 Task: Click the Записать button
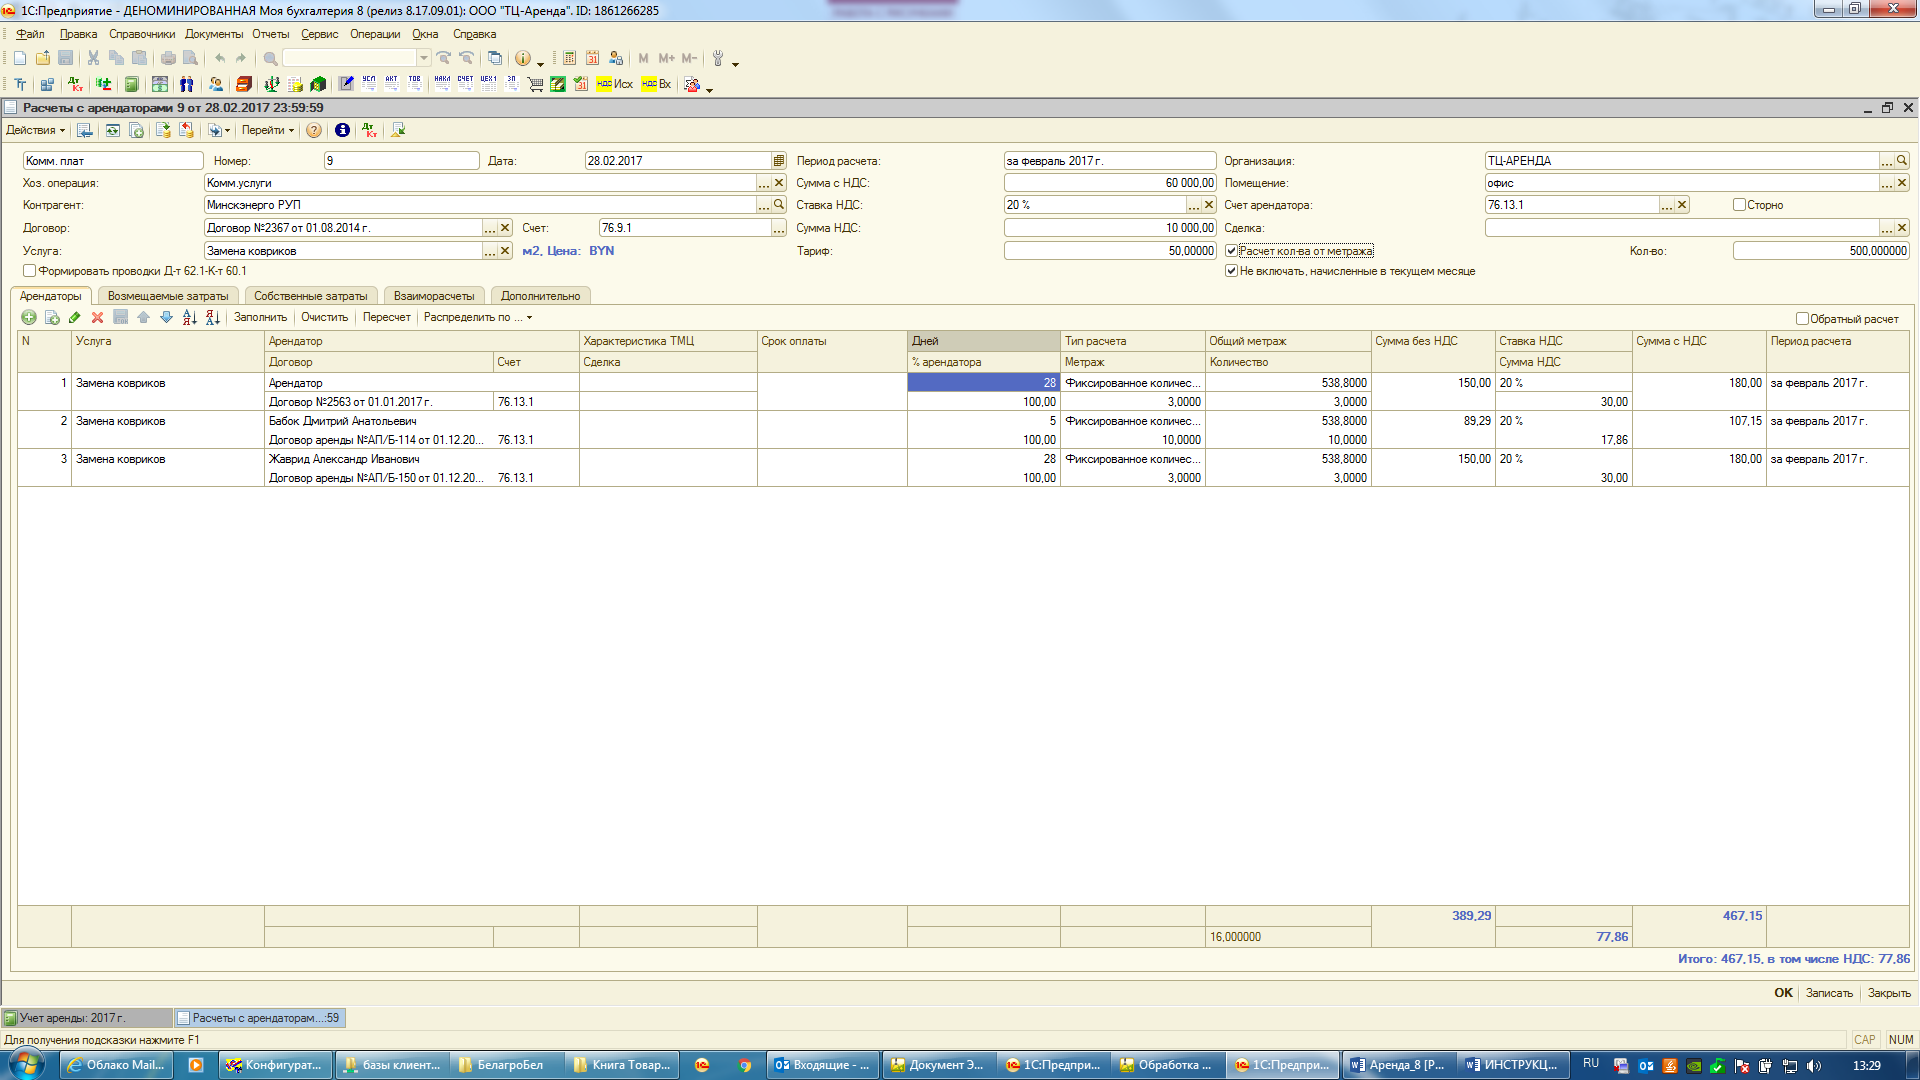click(x=1828, y=993)
